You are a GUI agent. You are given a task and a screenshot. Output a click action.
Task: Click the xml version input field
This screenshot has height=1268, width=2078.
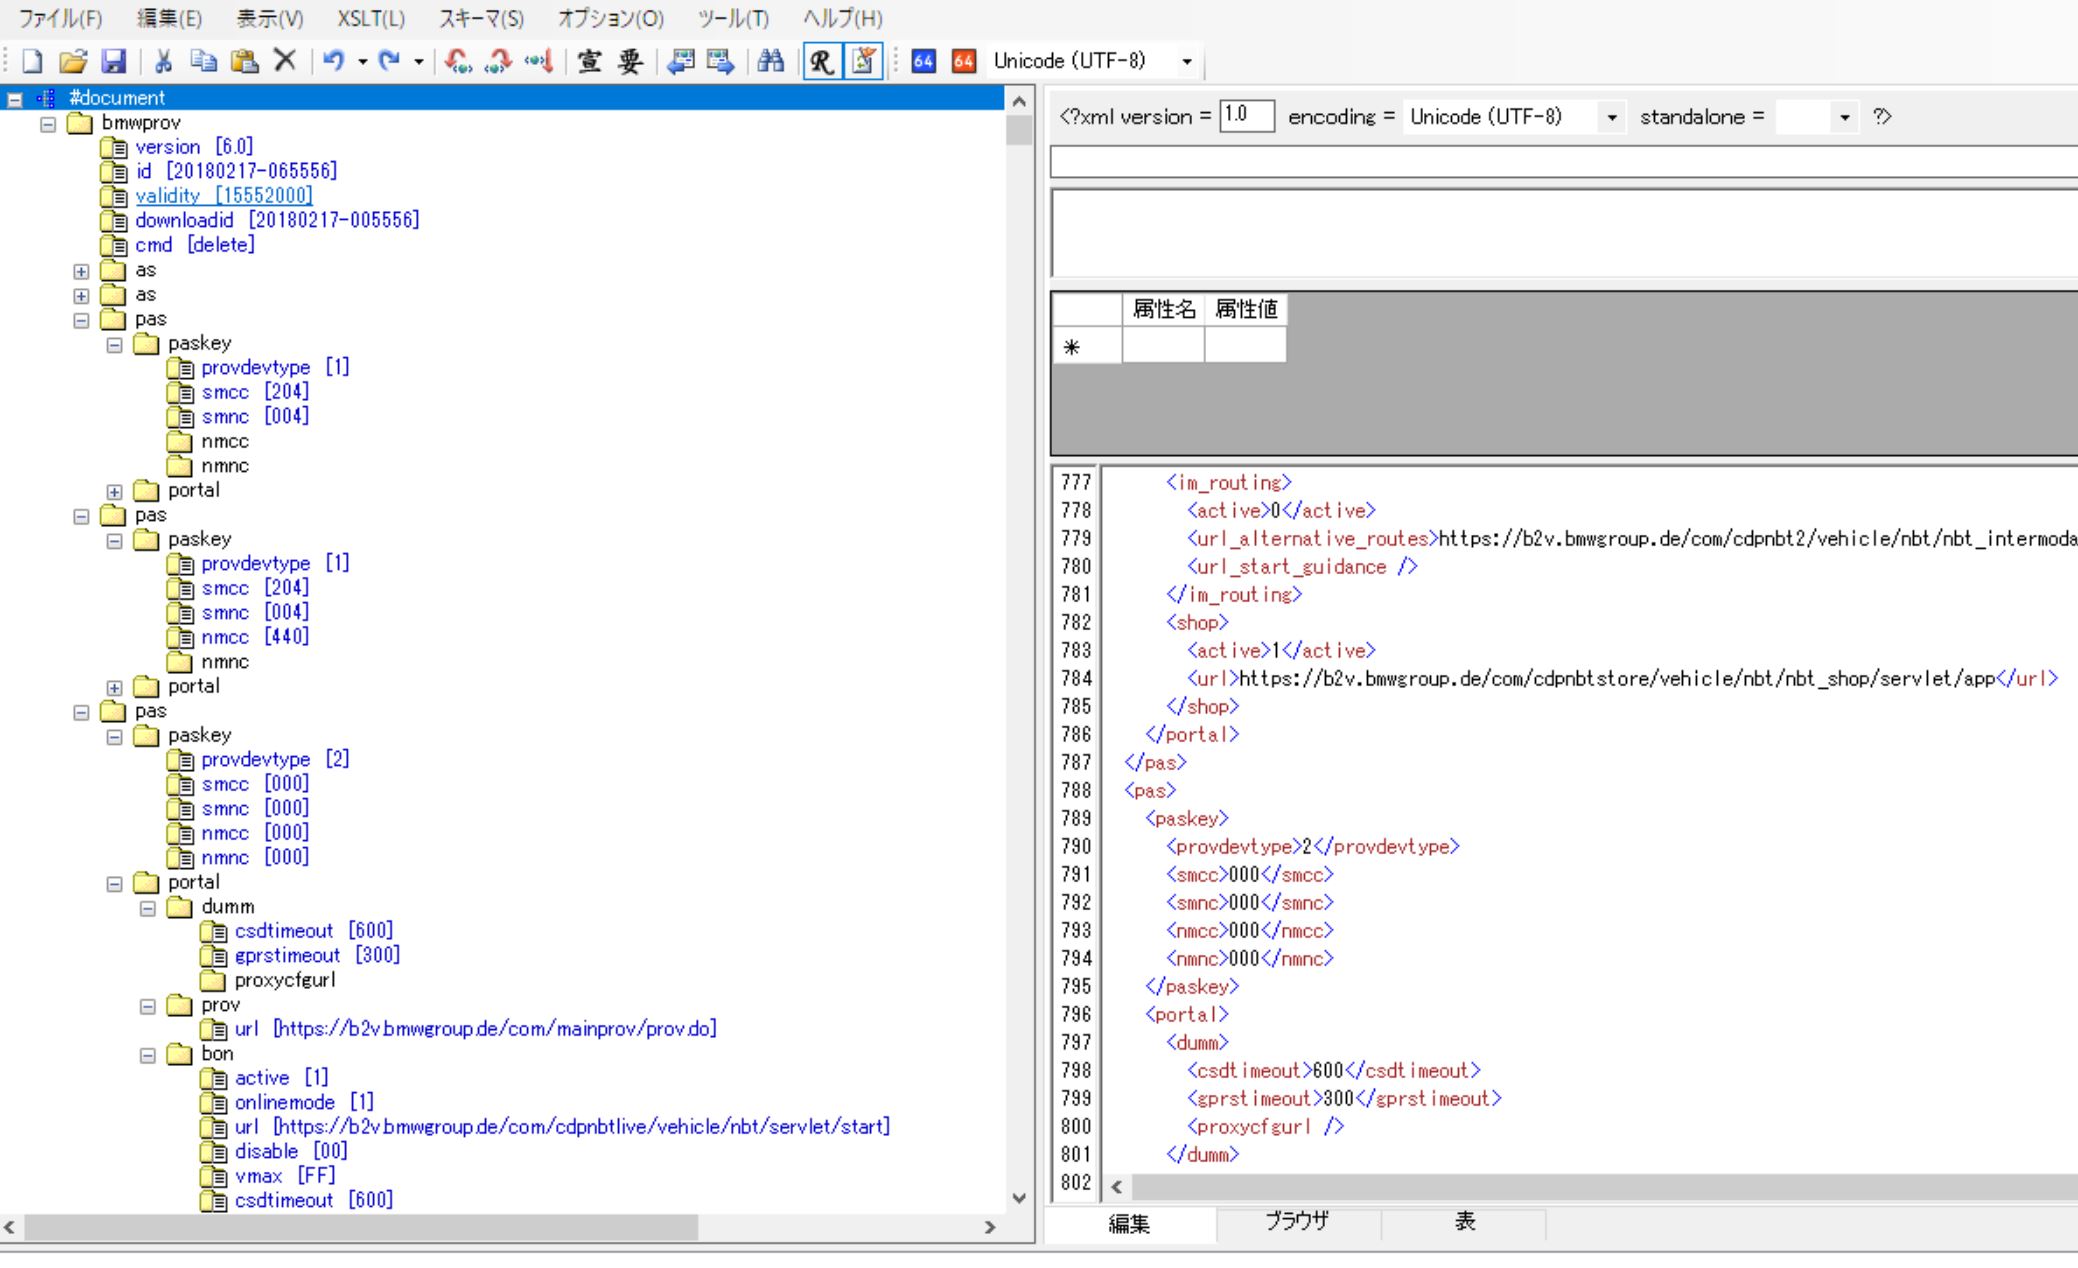click(x=1247, y=116)
